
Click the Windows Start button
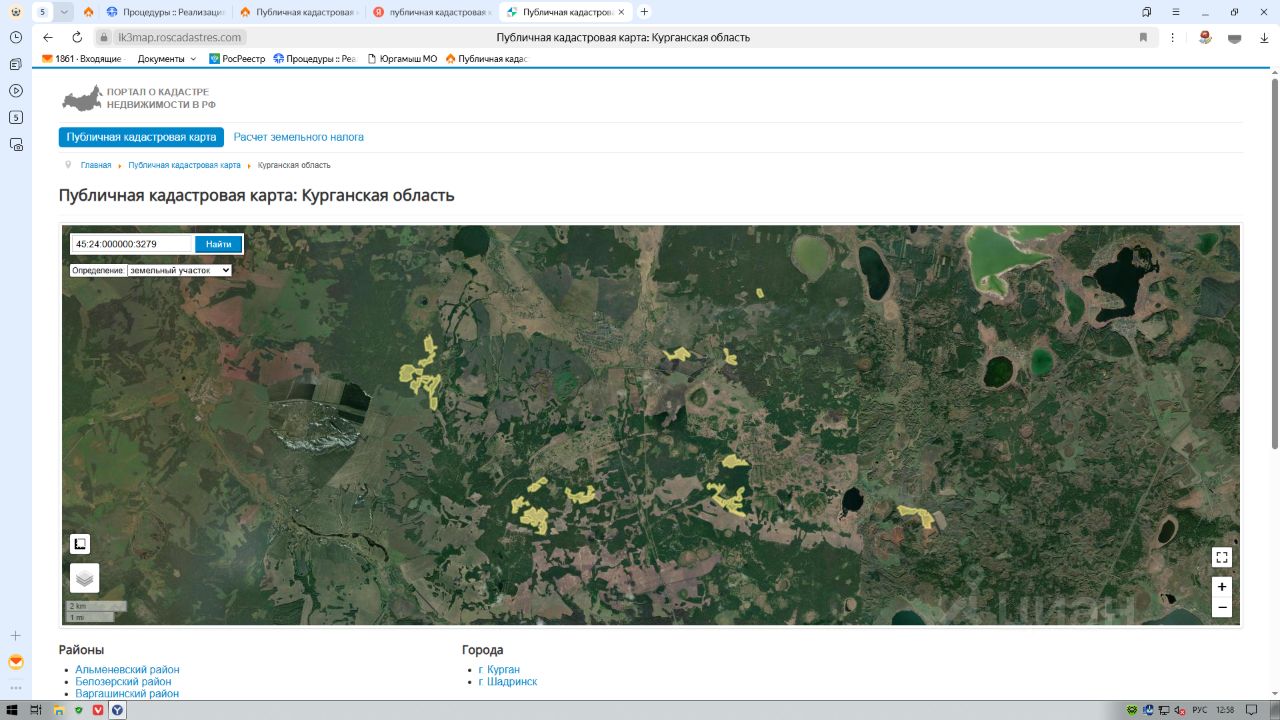click(12, 710)
